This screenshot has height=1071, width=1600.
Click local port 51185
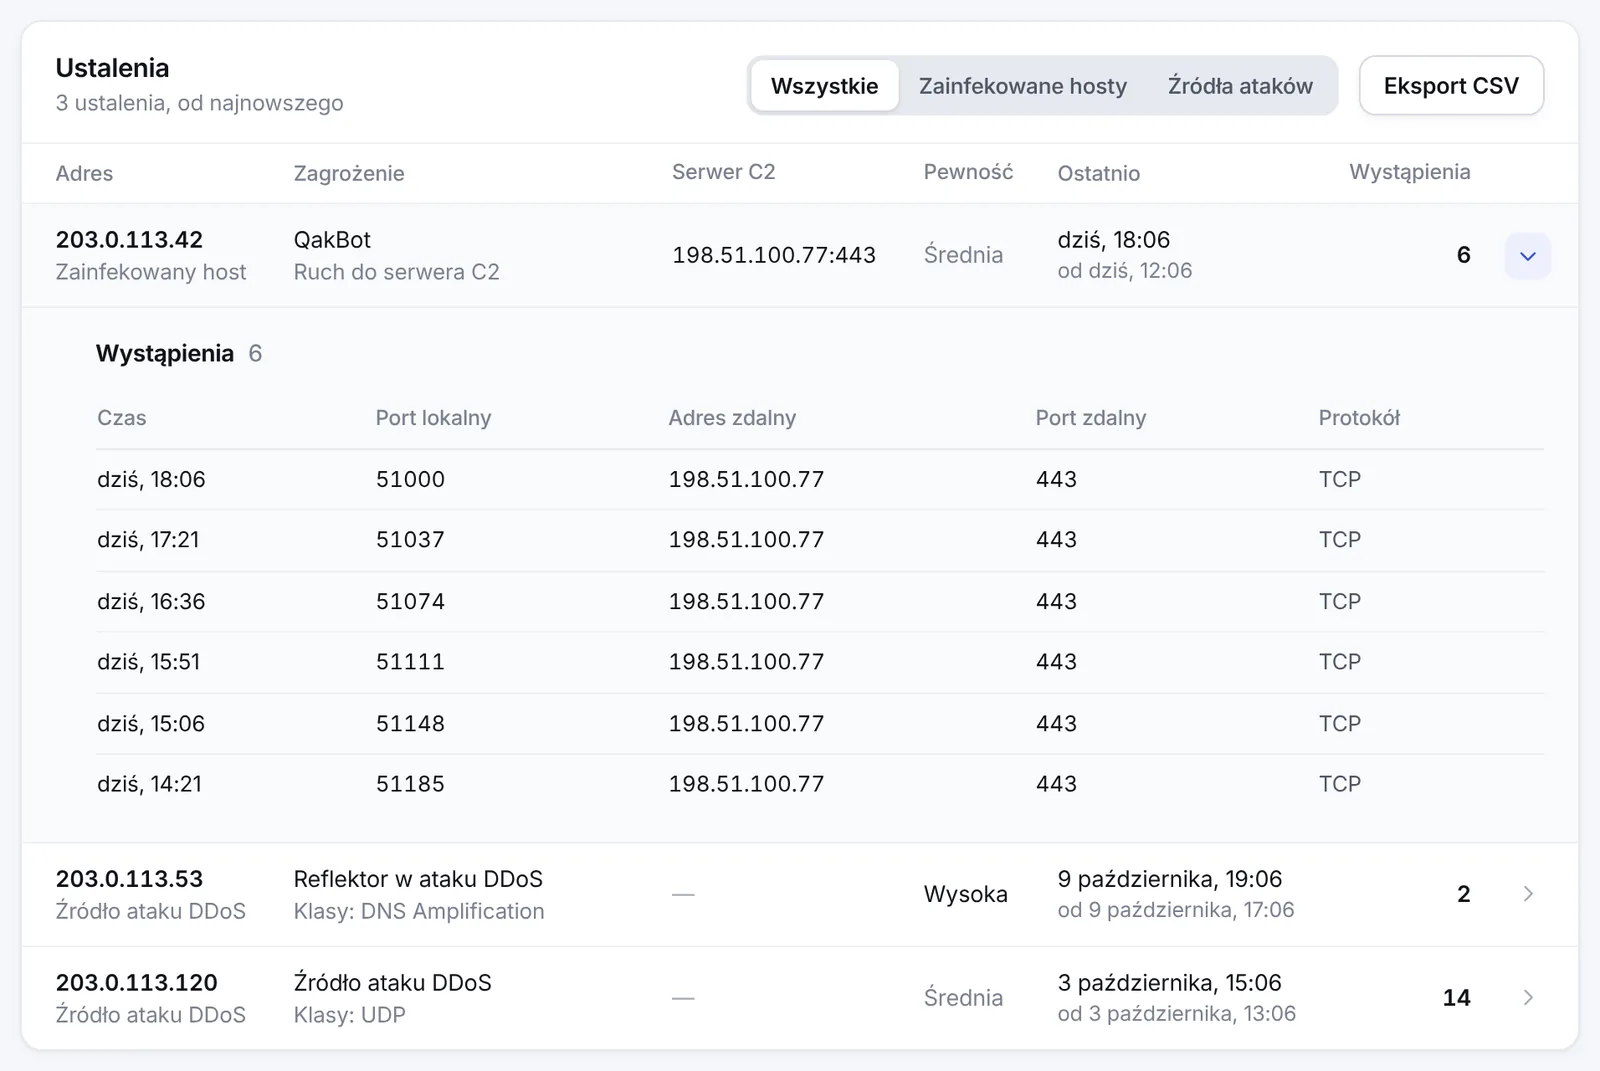pos(410,784)
